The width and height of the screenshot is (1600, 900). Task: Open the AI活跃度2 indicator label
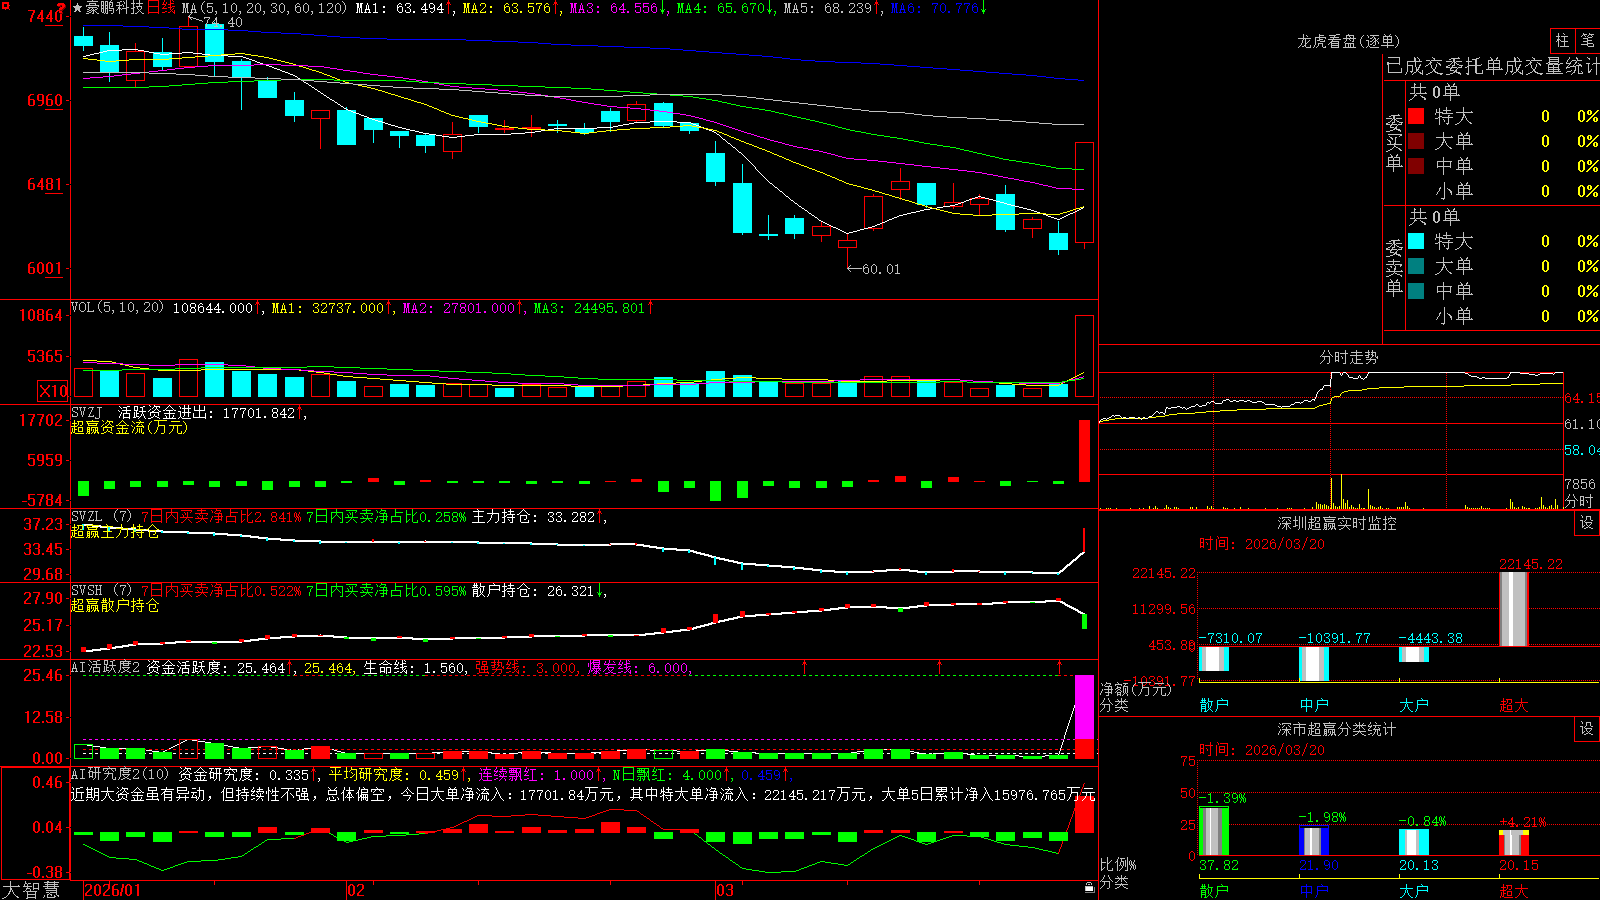pos(106,668)
